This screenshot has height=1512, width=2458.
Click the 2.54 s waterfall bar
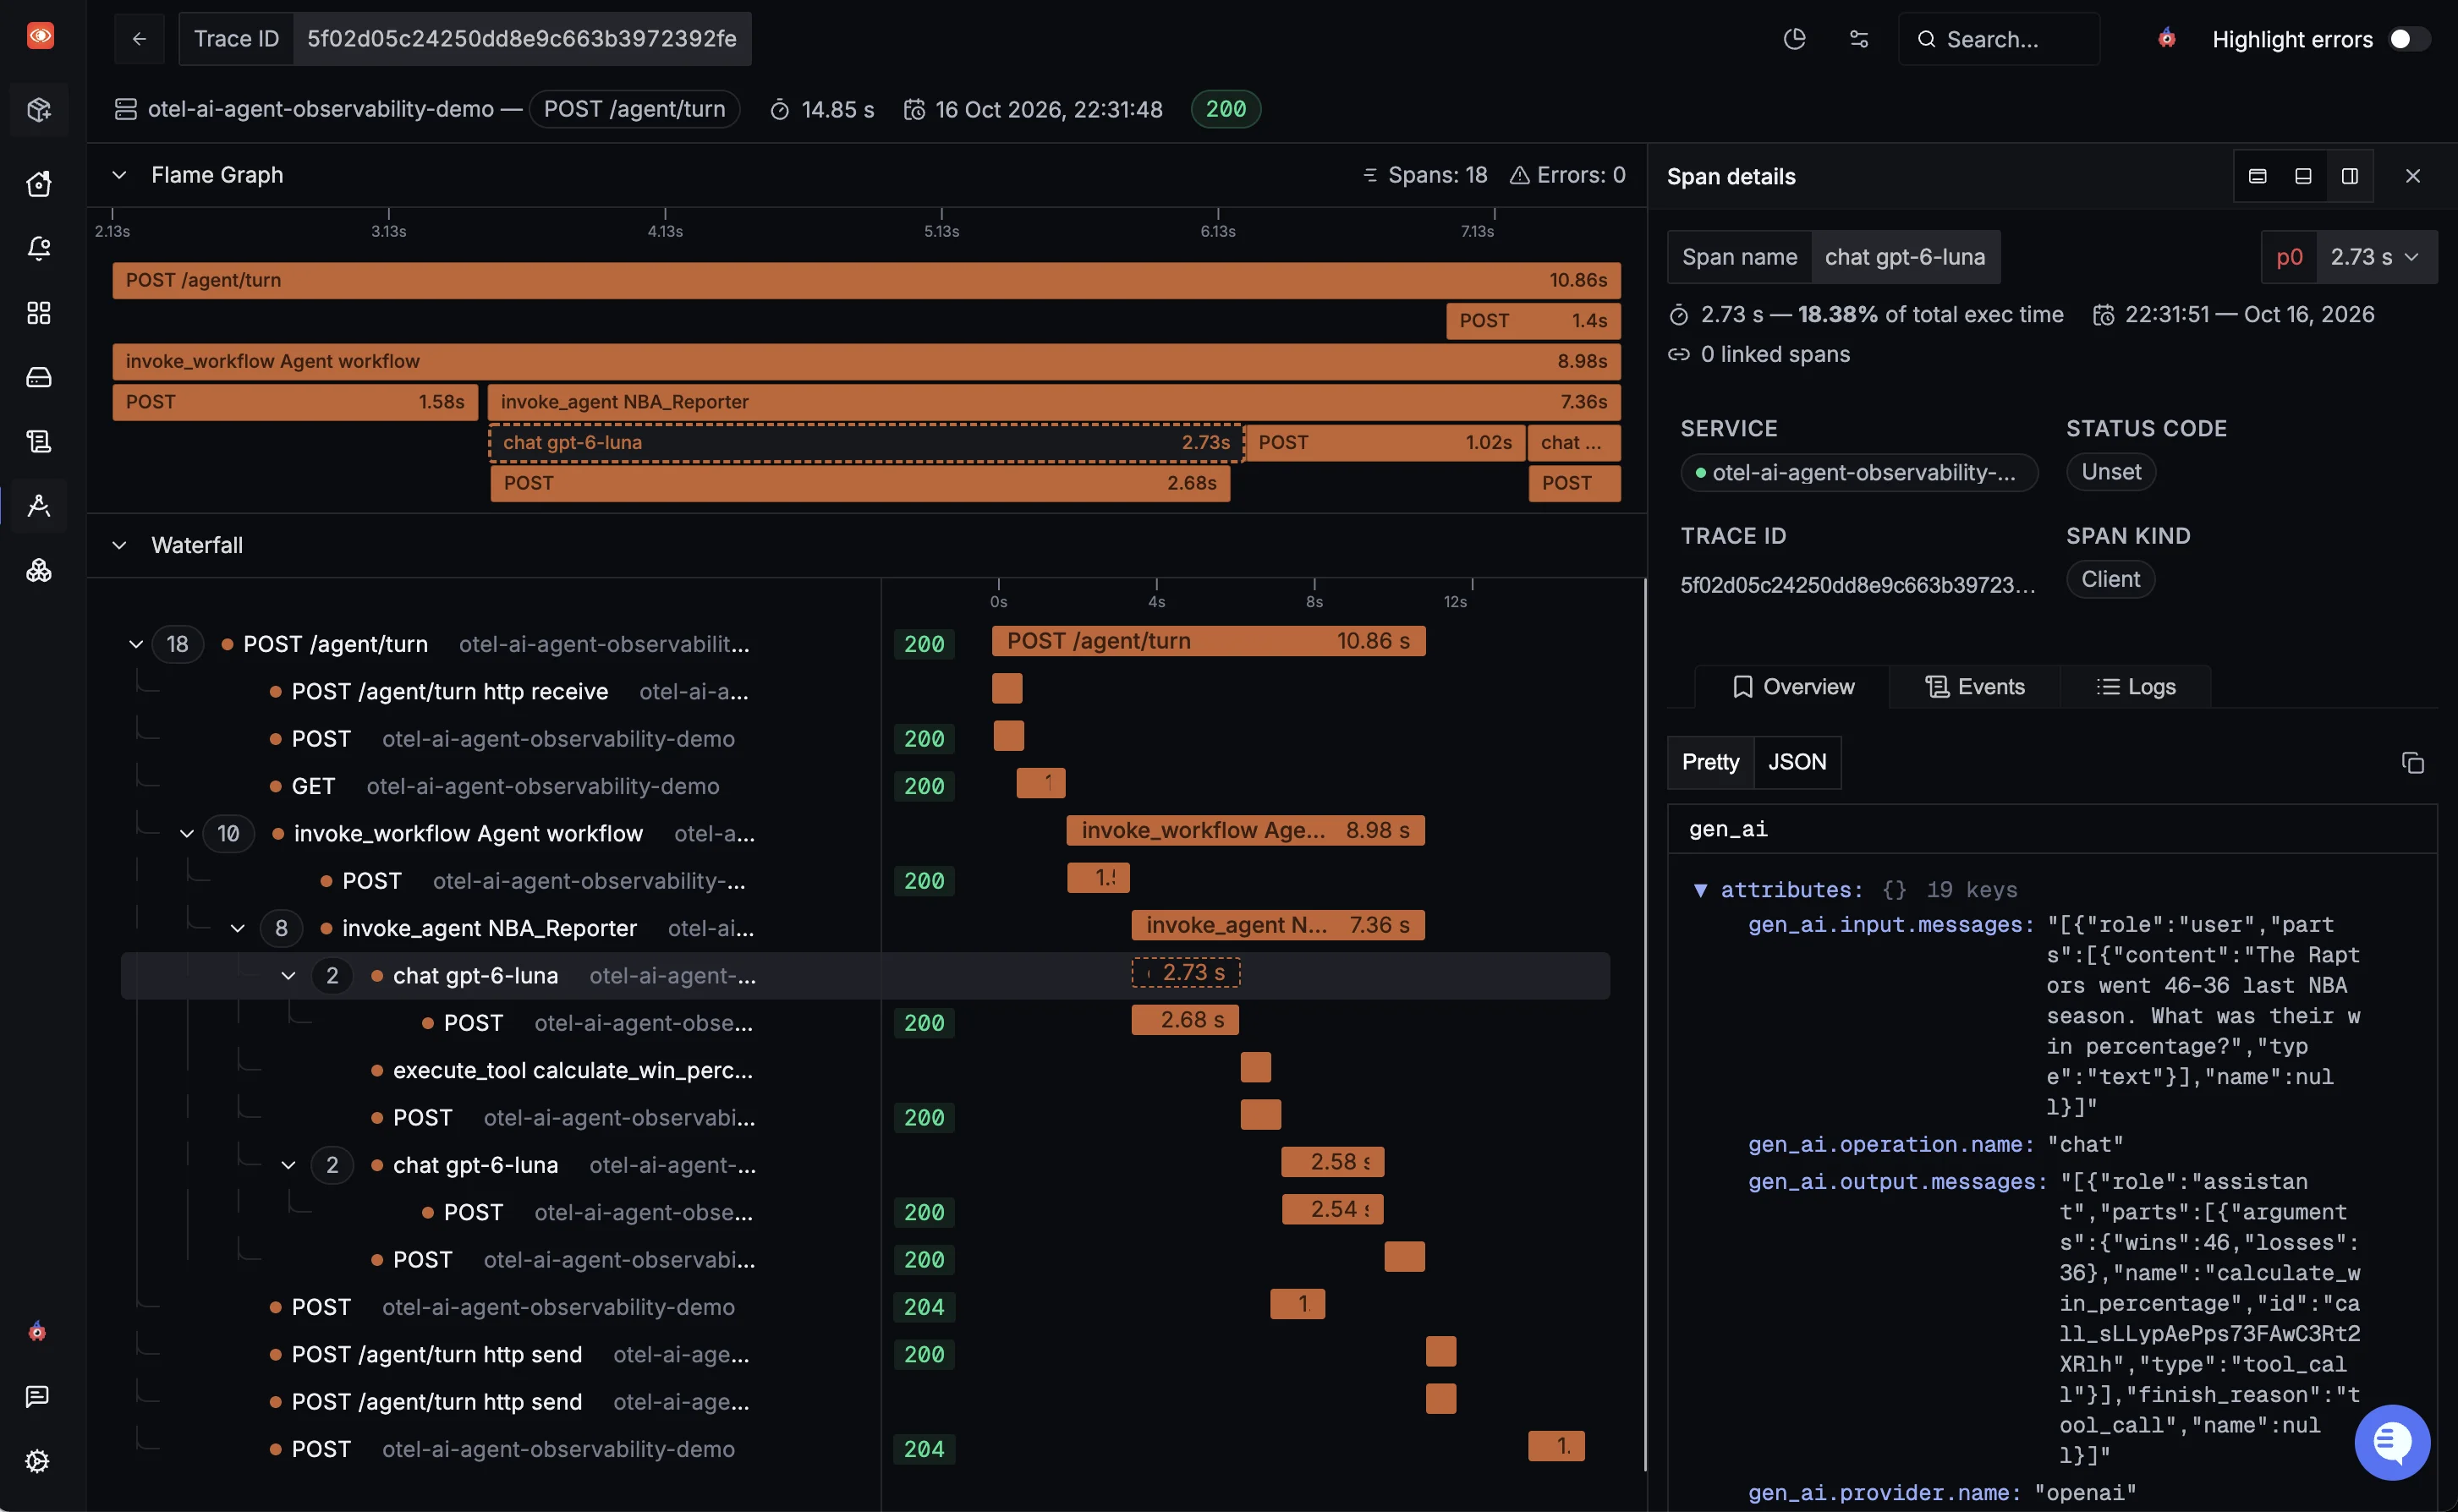click(x=1332, y=1209)
